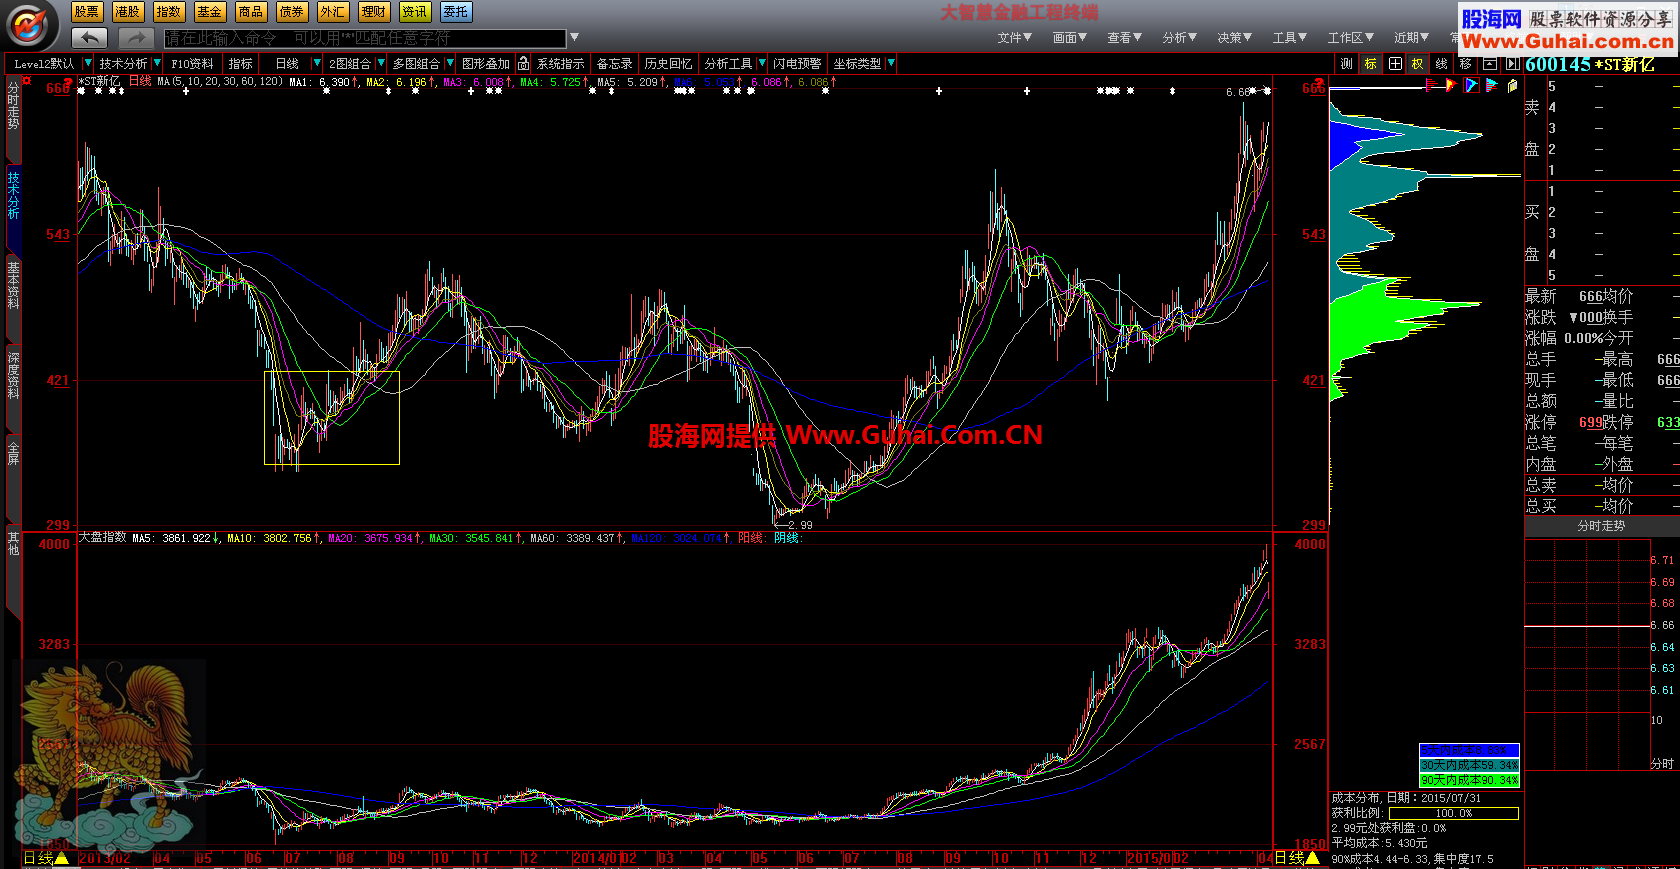Click the yellow triangle beside bottom-left 日线

62,858
